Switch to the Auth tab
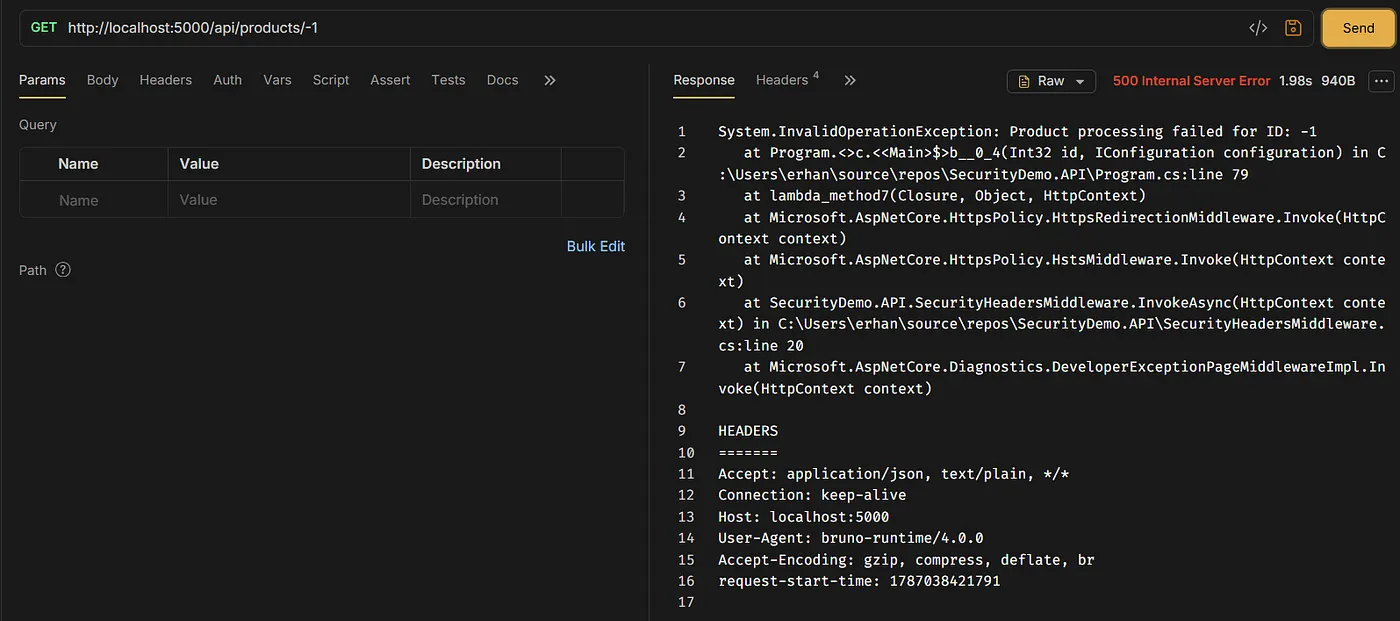This screenshot has height=621, width=1400. pos(227,80)
